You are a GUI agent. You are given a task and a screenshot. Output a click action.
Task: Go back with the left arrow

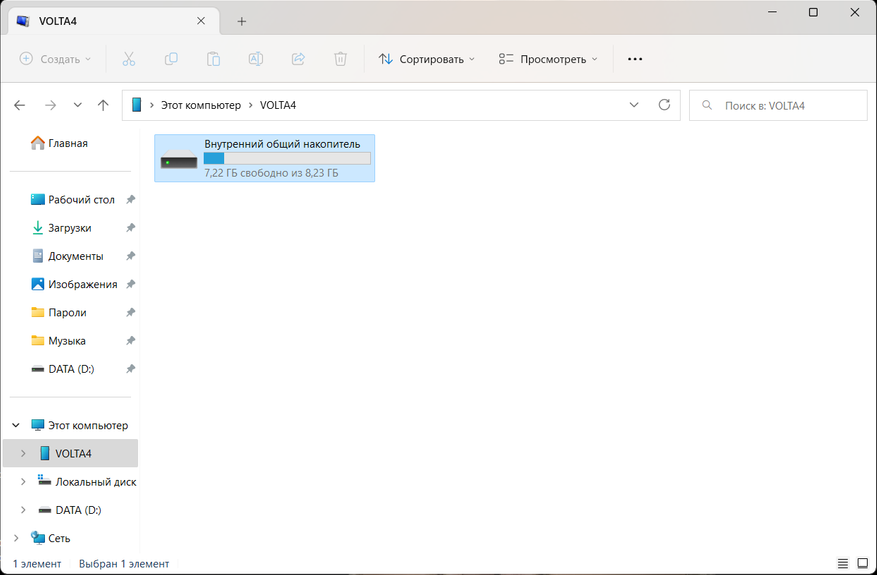[20, 105]
